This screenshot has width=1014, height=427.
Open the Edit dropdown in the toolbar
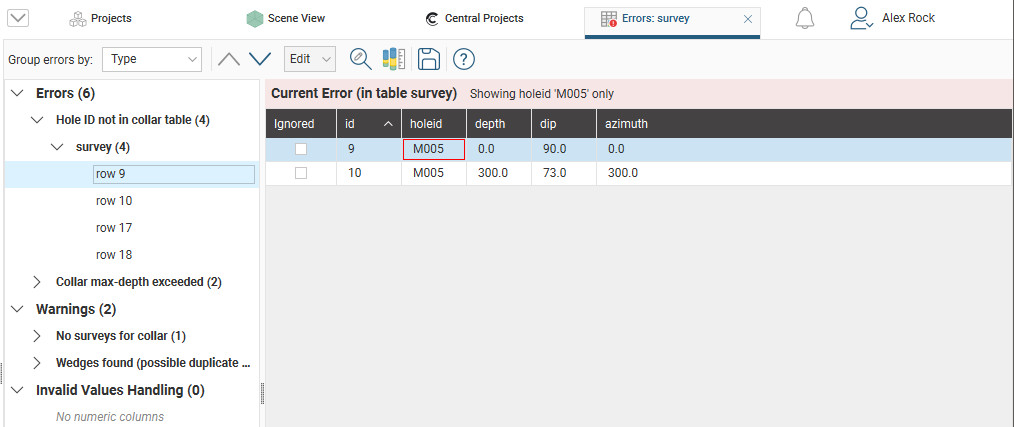(x=309, y=59)
